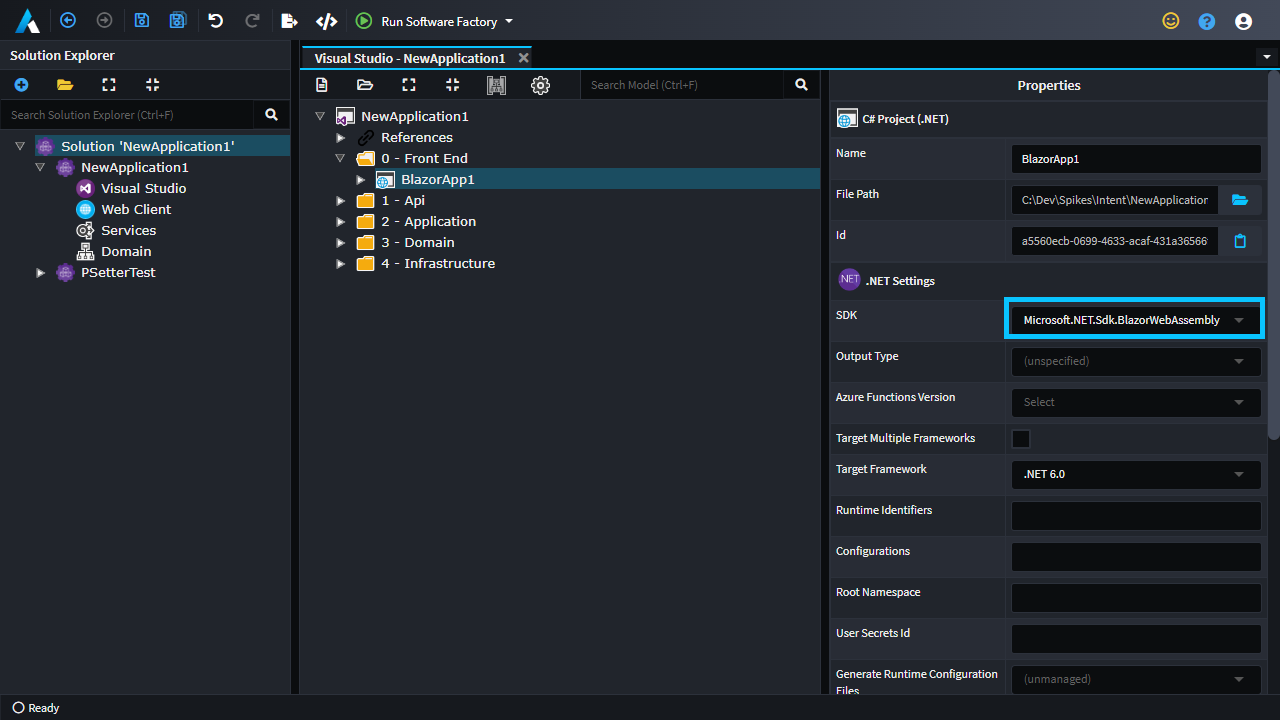1280x720 pixels.
Task: Click the Properties panel scrollbar
Action: (x=1273, y=254)
